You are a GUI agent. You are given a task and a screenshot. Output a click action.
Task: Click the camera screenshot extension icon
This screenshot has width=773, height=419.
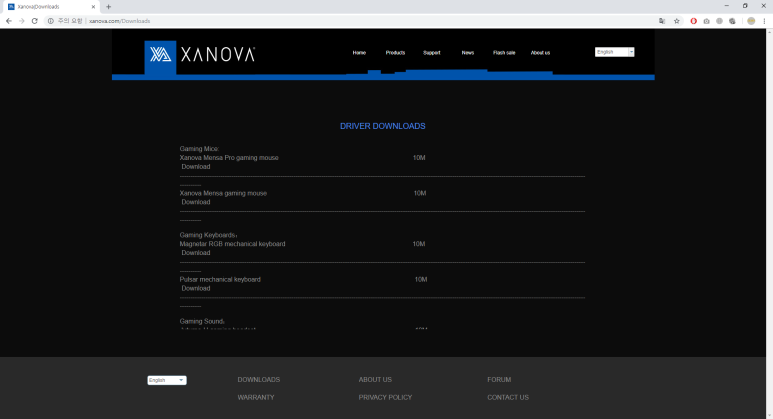click(x=706, y=21)
